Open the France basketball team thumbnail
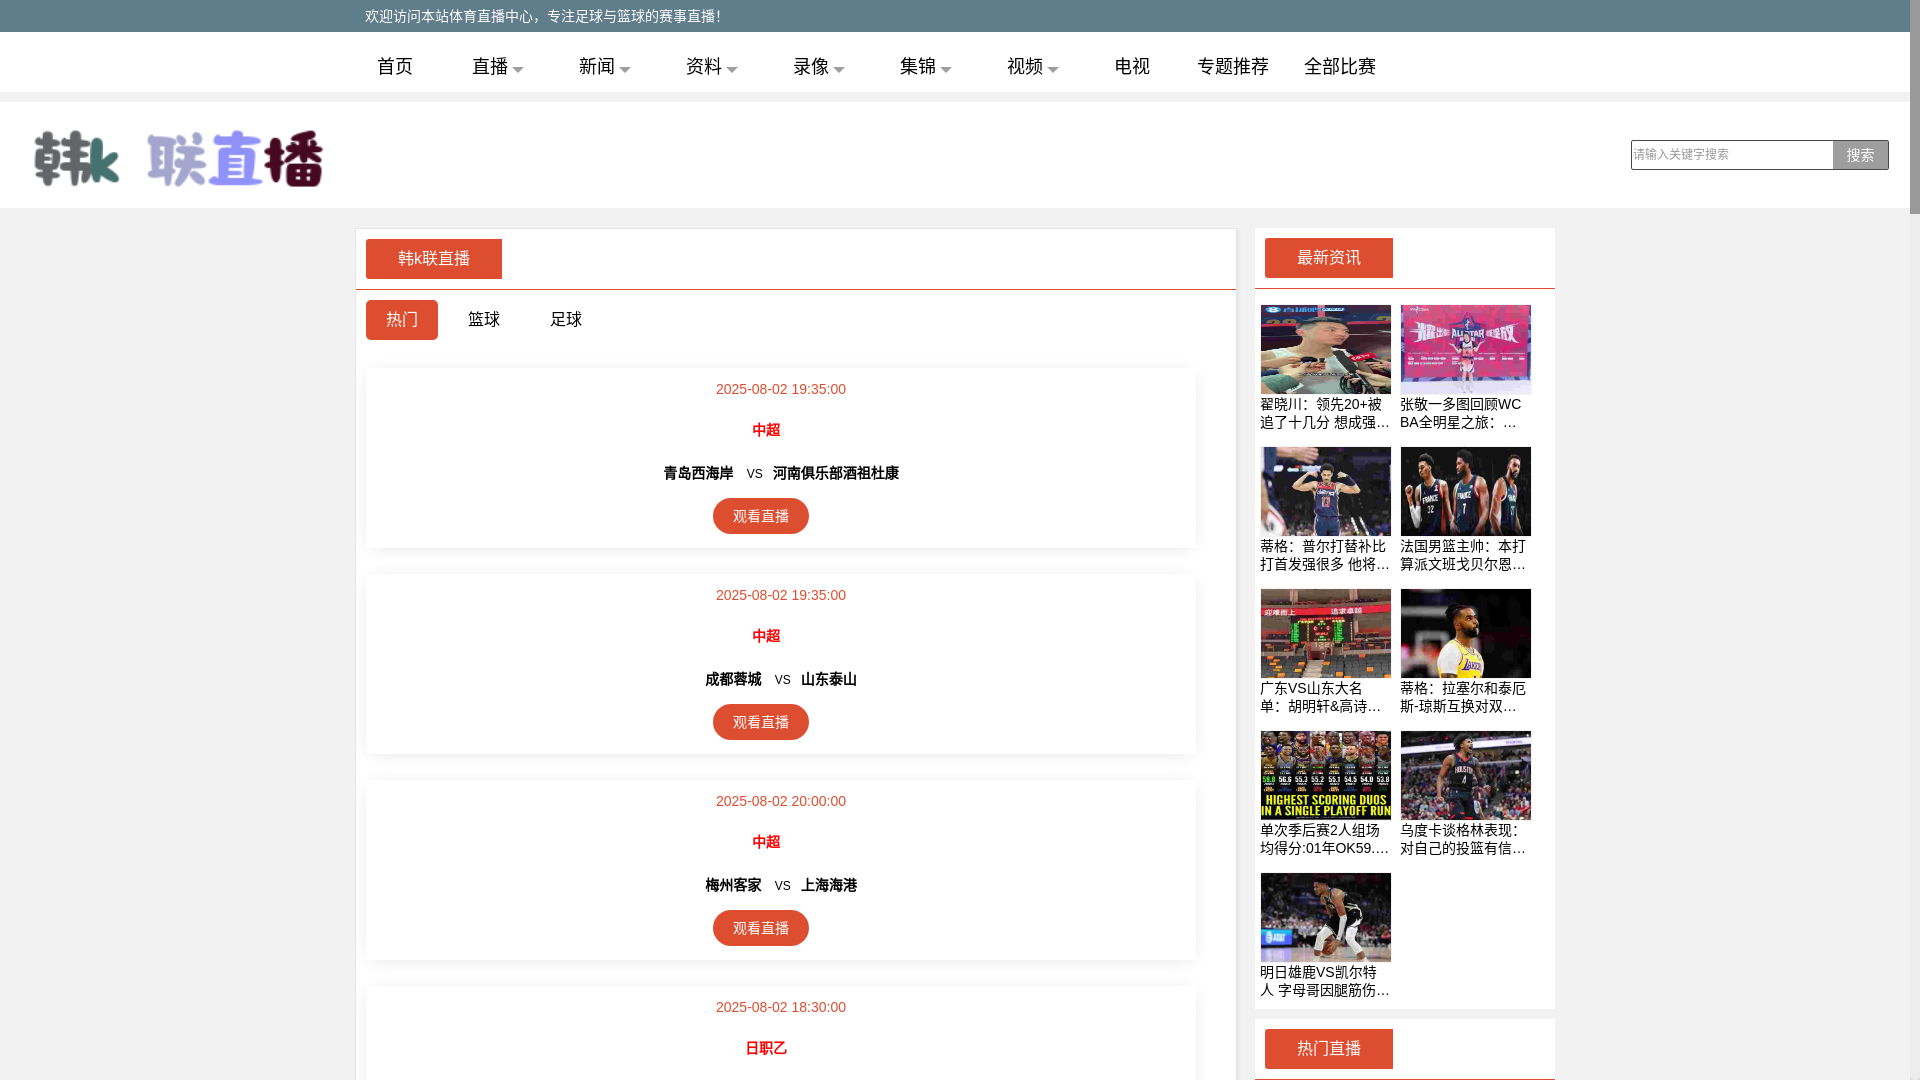 [x=1466, y=492]
